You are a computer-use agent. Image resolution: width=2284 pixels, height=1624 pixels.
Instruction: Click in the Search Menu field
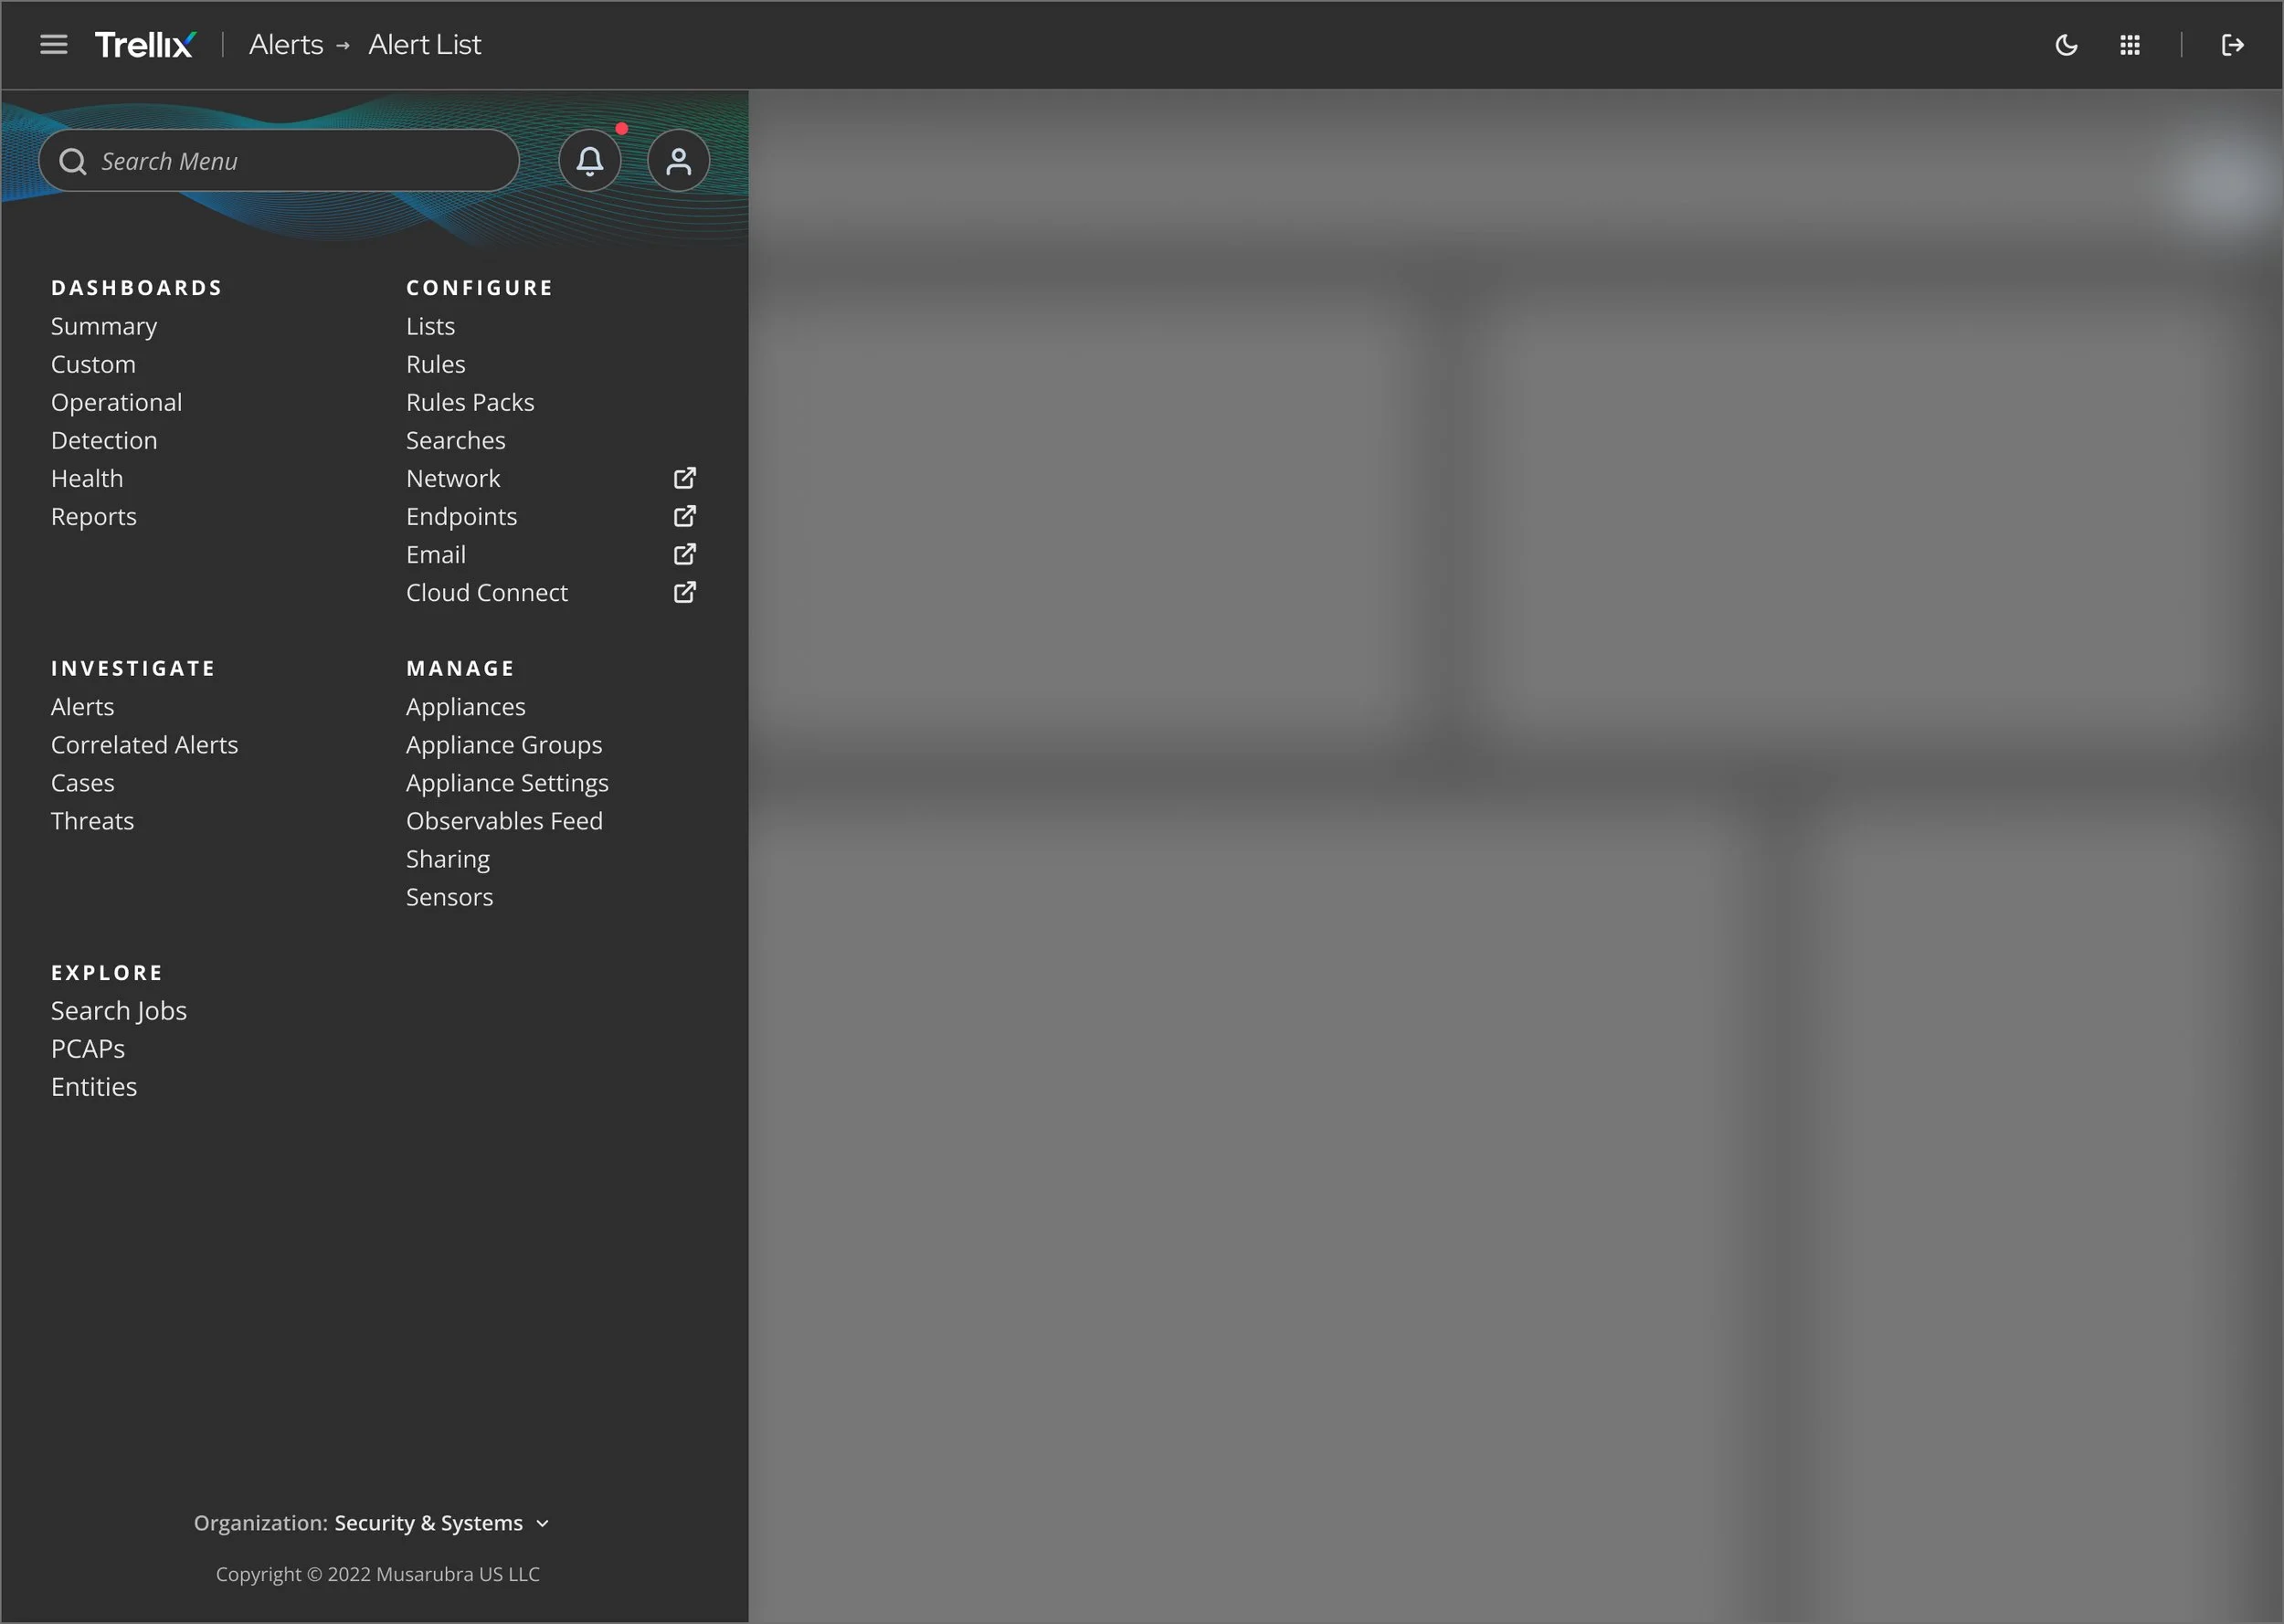(x=300, y=161)
